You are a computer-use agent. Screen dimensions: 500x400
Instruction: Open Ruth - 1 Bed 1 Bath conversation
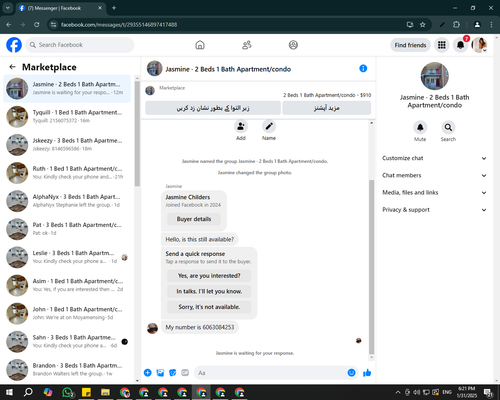click(67, 173)
